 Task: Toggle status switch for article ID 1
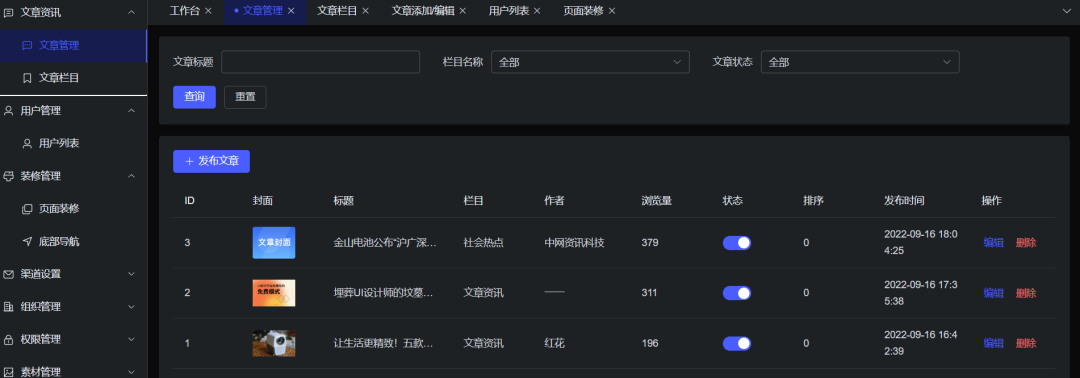pos(736,344)
